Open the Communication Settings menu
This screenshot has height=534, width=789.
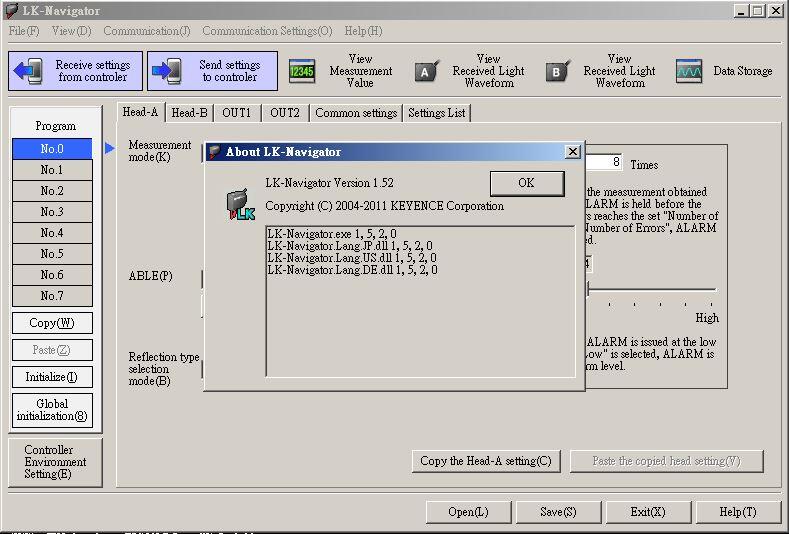(x=267, y=31)
